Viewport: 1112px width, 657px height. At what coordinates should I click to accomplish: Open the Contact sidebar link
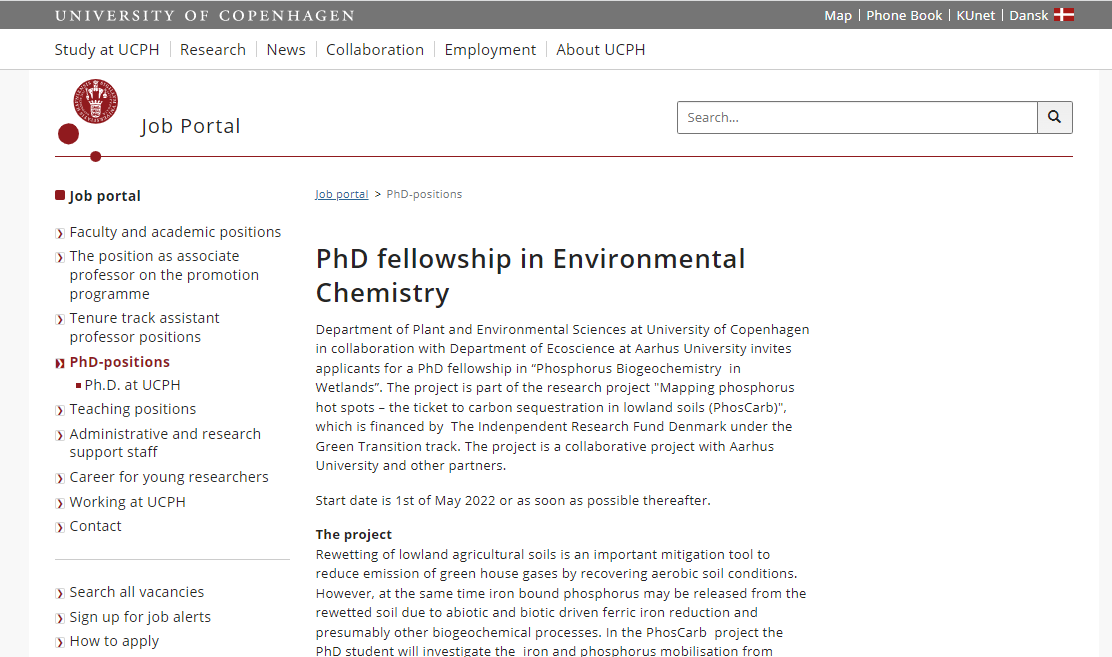96,526
